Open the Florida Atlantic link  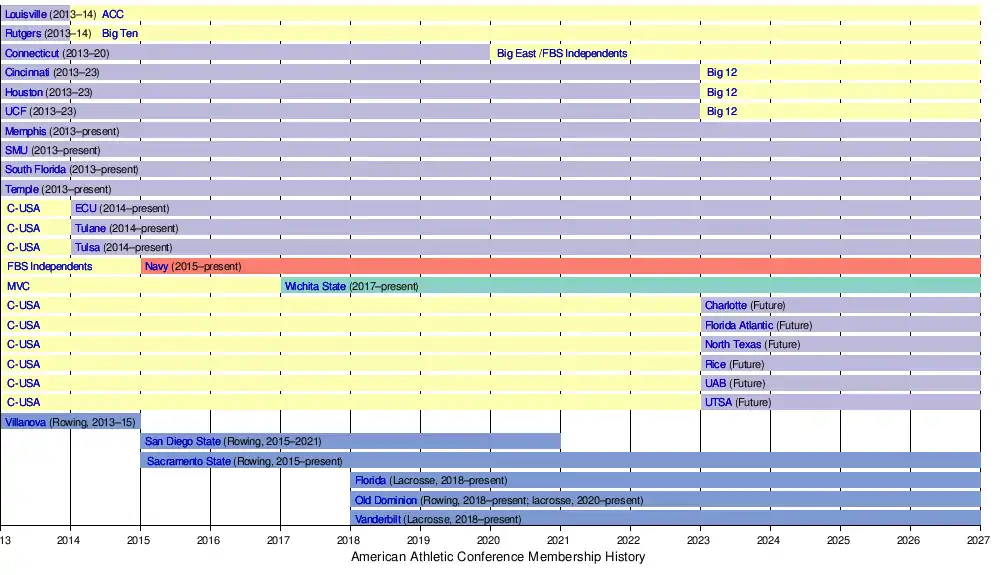[x=739, y=325]
